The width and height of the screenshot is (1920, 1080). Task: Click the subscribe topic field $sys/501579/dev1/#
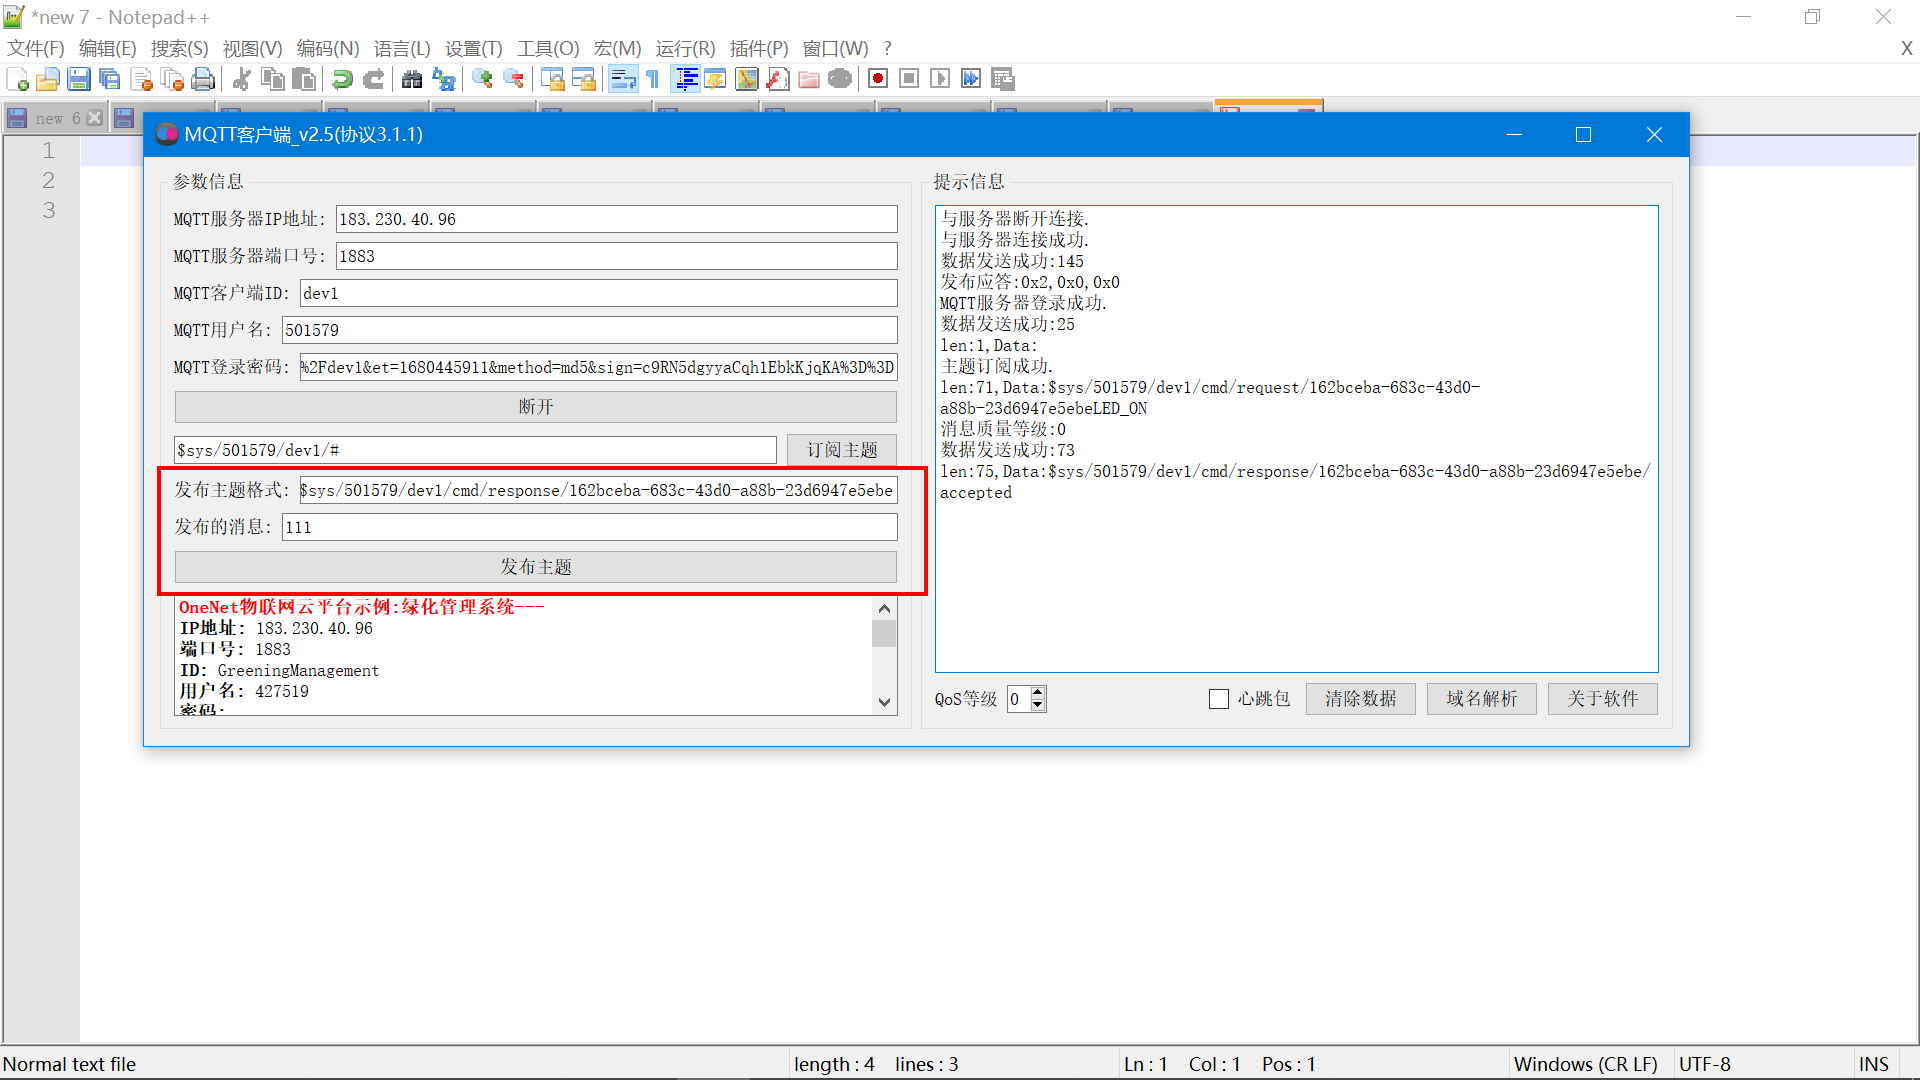coord(475,450)
